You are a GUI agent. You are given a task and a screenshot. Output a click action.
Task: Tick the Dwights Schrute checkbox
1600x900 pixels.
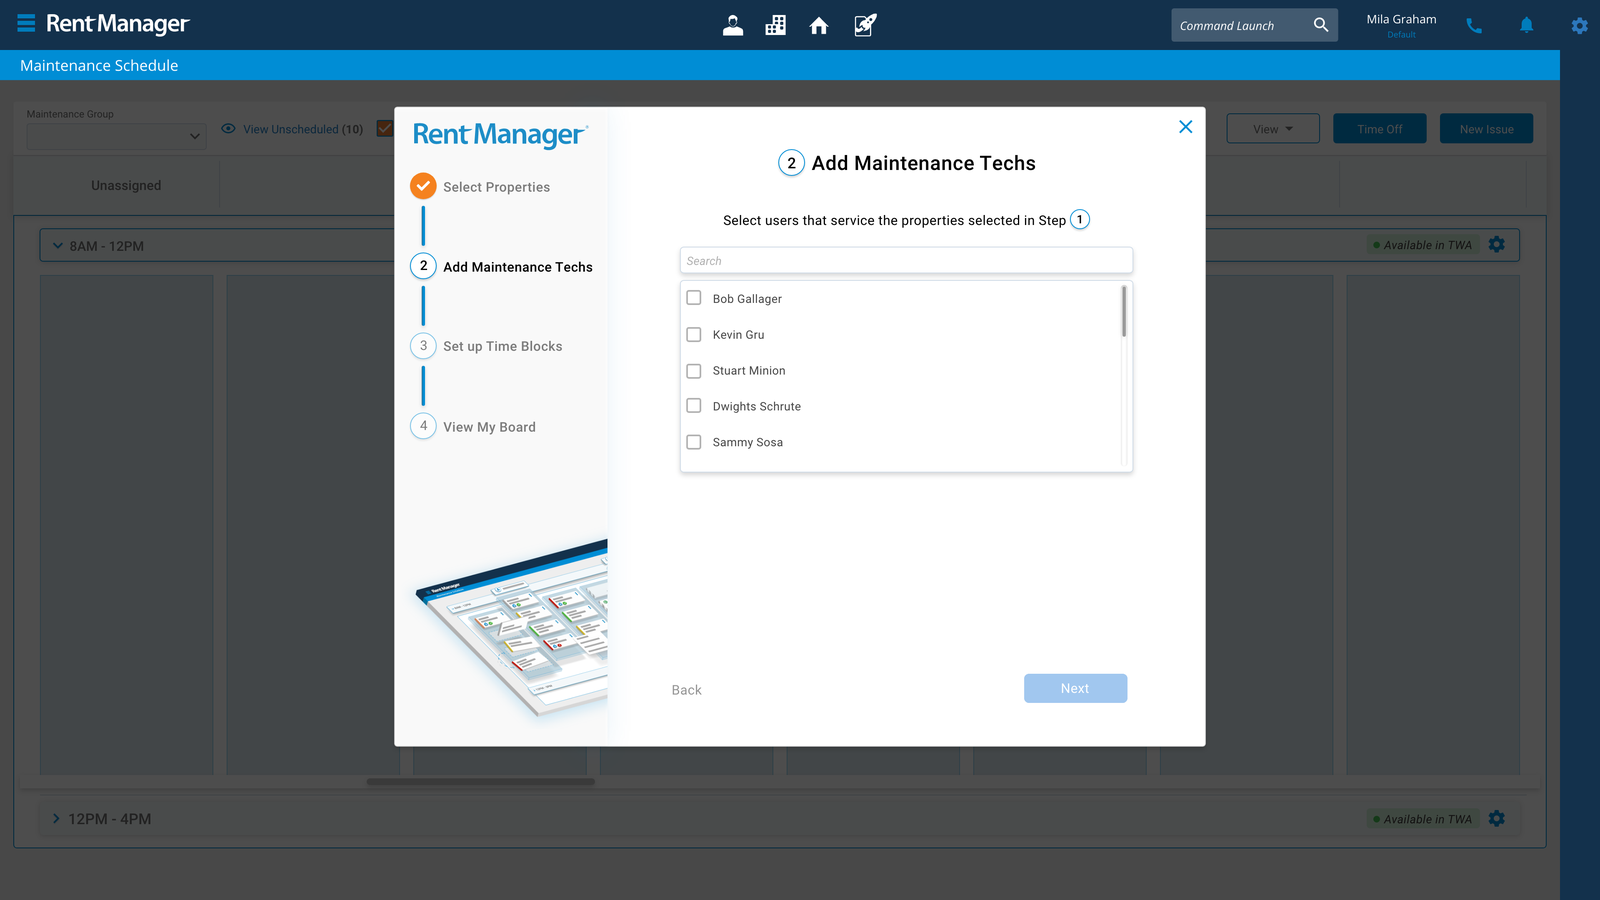(x=694, y=406)
